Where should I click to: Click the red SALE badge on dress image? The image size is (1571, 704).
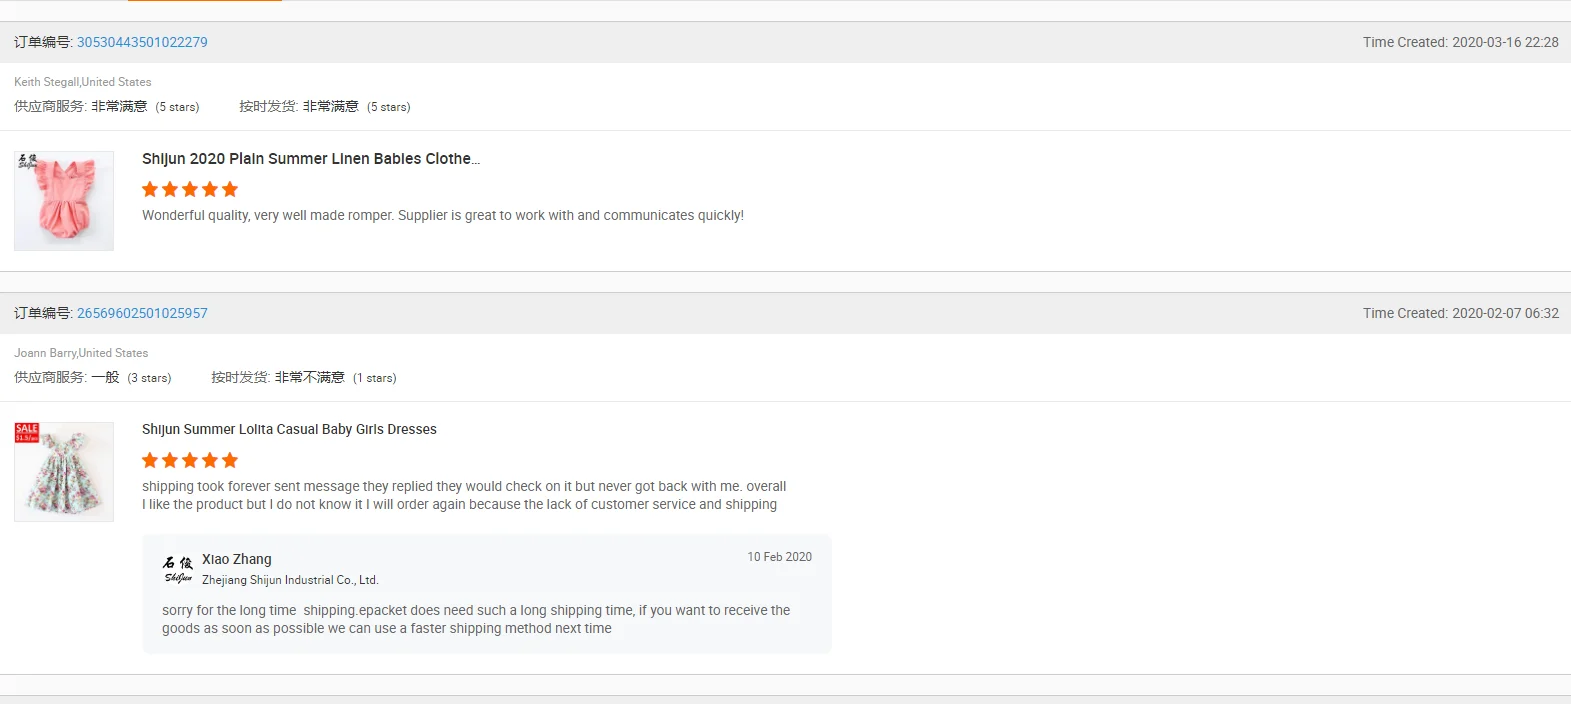pos(27,432)
